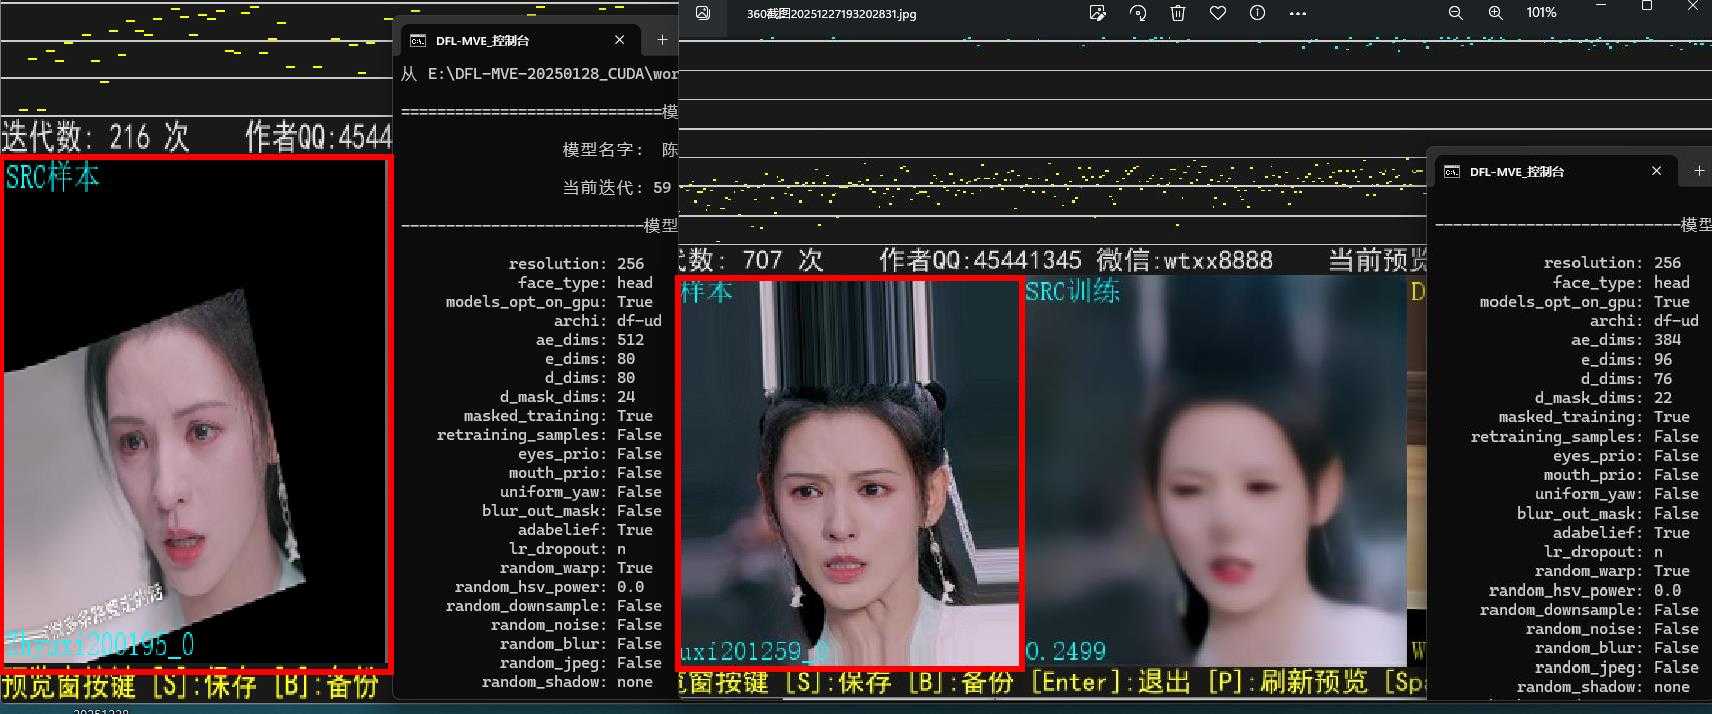Click the '当前预览' text in the photo
This screenshot has width=1712, height=714.
coord(1377,261)
